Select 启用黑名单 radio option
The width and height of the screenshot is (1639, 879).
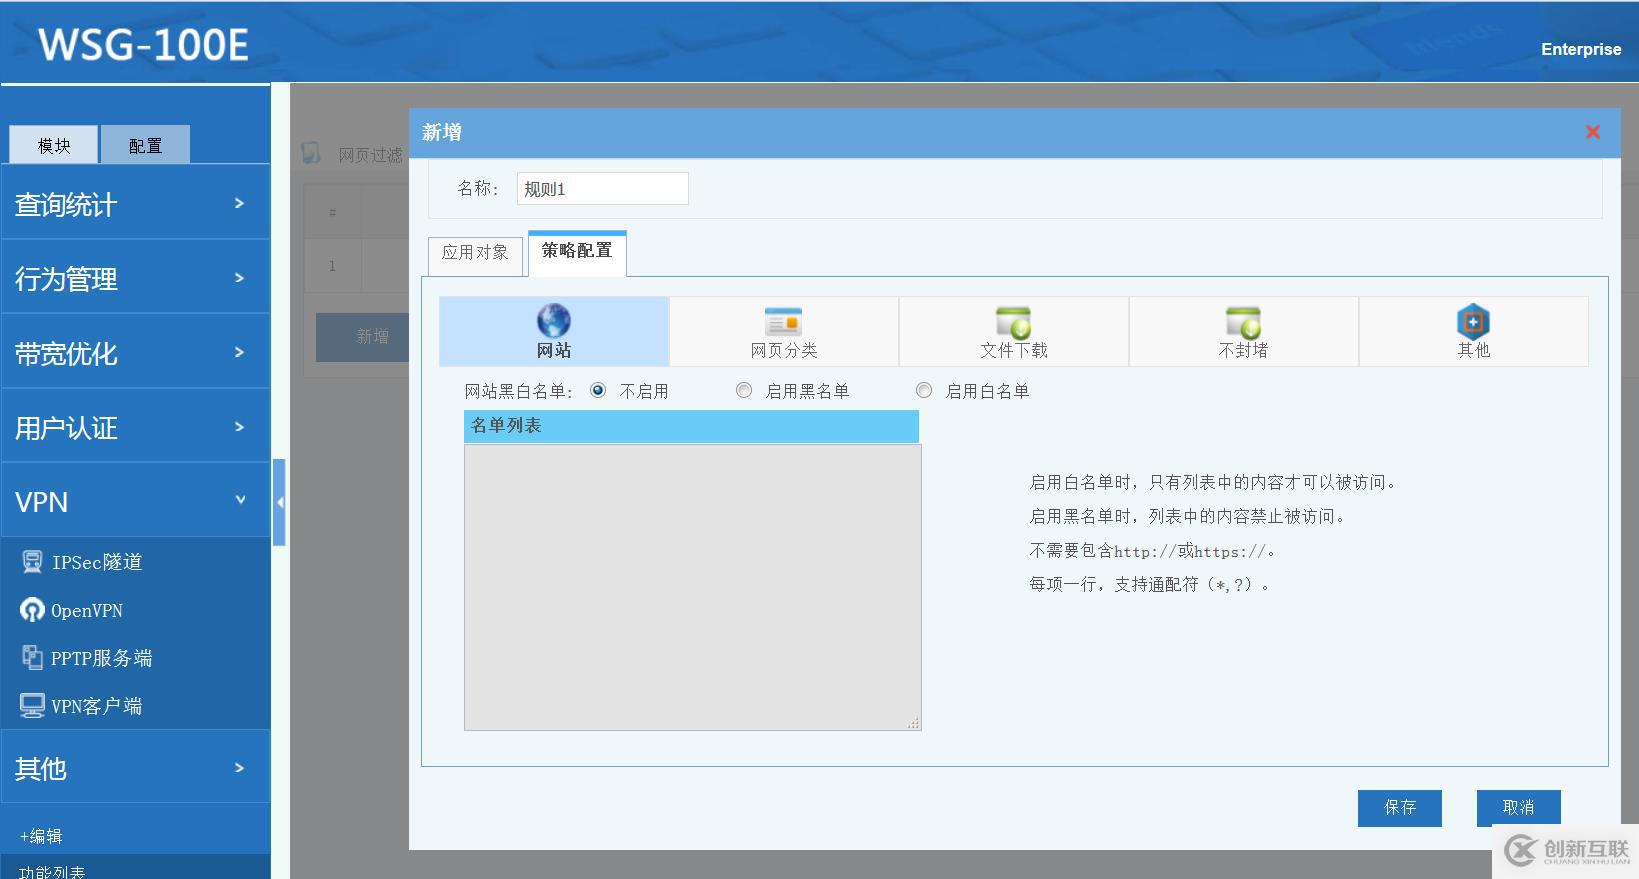[744, 391]
